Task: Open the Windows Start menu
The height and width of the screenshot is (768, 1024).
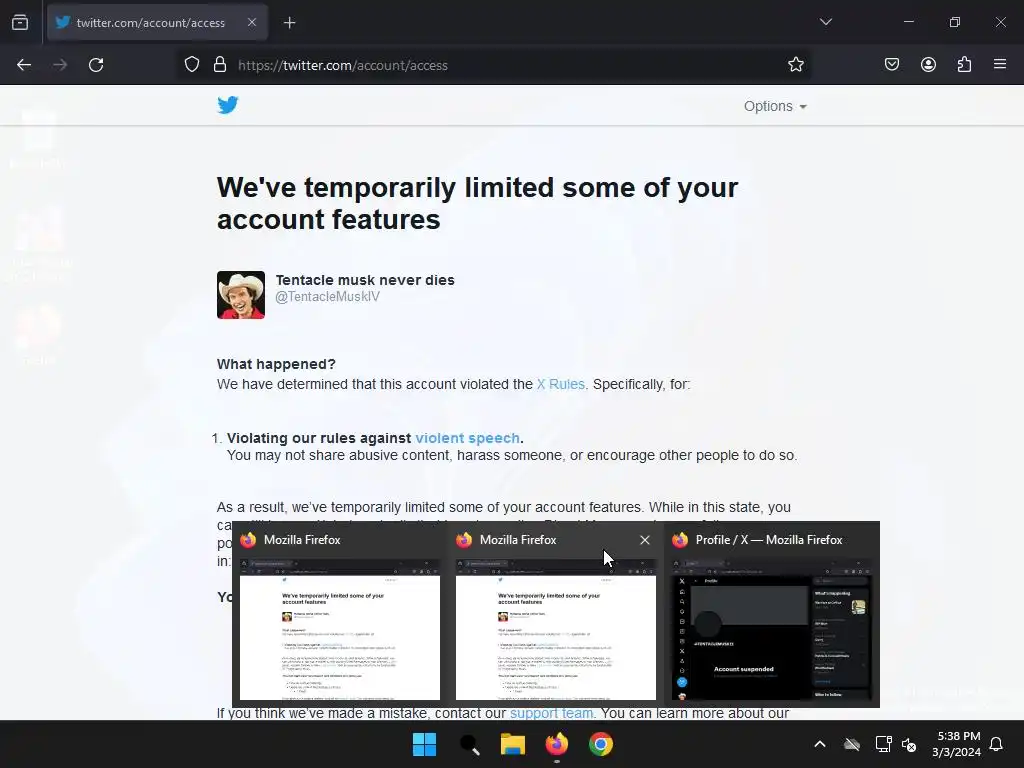Action: point(424,744)
